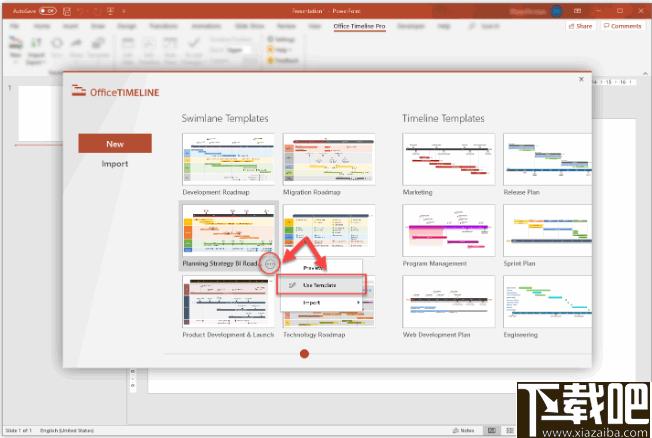Click the Save icon in title bar
Viewport: 652px width, 438px height.
coord(67,11)
